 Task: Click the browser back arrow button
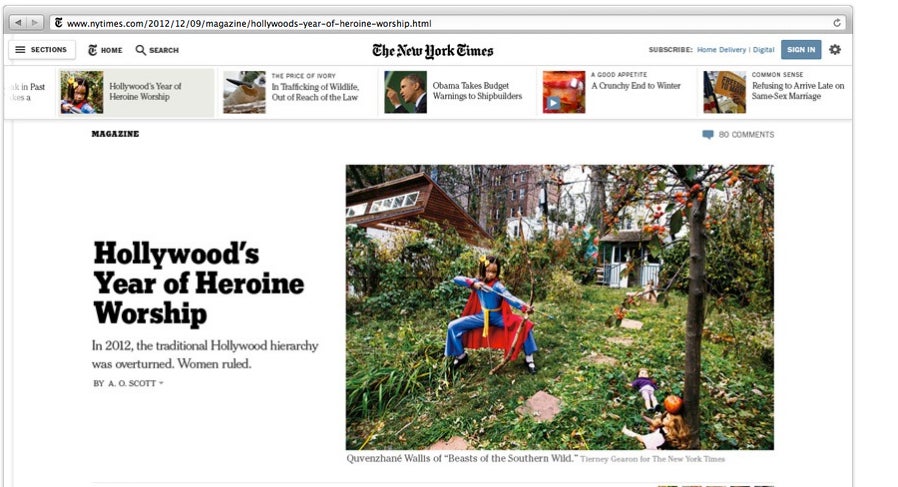18,22
